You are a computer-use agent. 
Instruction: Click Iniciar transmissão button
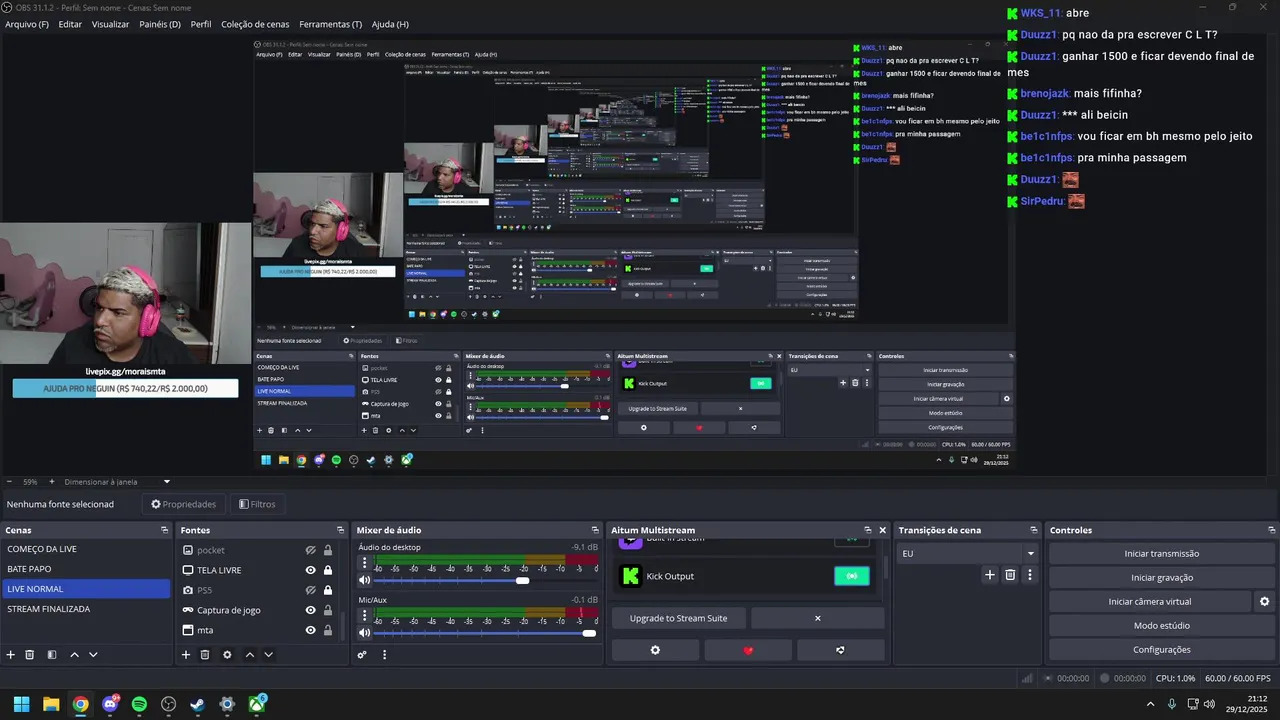1162,554
